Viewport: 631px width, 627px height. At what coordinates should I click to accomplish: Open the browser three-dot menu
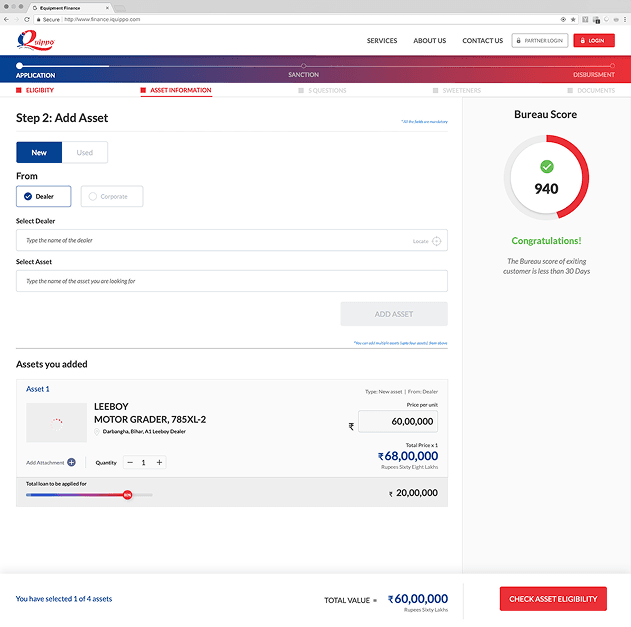(x=625, y=19)
